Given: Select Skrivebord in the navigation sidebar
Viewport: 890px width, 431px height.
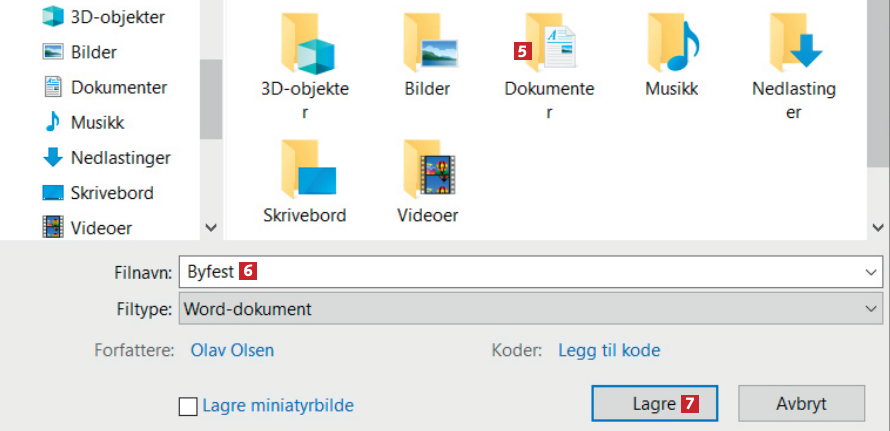Looking at the screenshot, I should pos(111,193).
